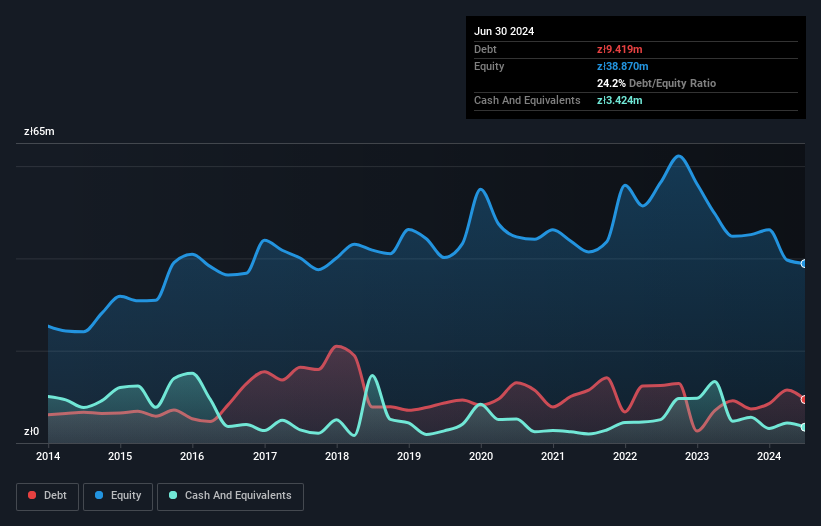Click the 2023 x-axis label
Image resolution: width=821 pixels, height=526 pixels.
pyautogui.click(x=697, y=456)
